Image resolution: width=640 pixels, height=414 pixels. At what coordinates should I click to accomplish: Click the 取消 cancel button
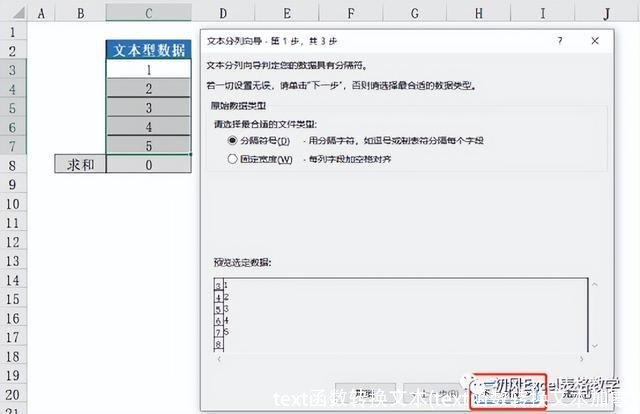click(365, 394)
